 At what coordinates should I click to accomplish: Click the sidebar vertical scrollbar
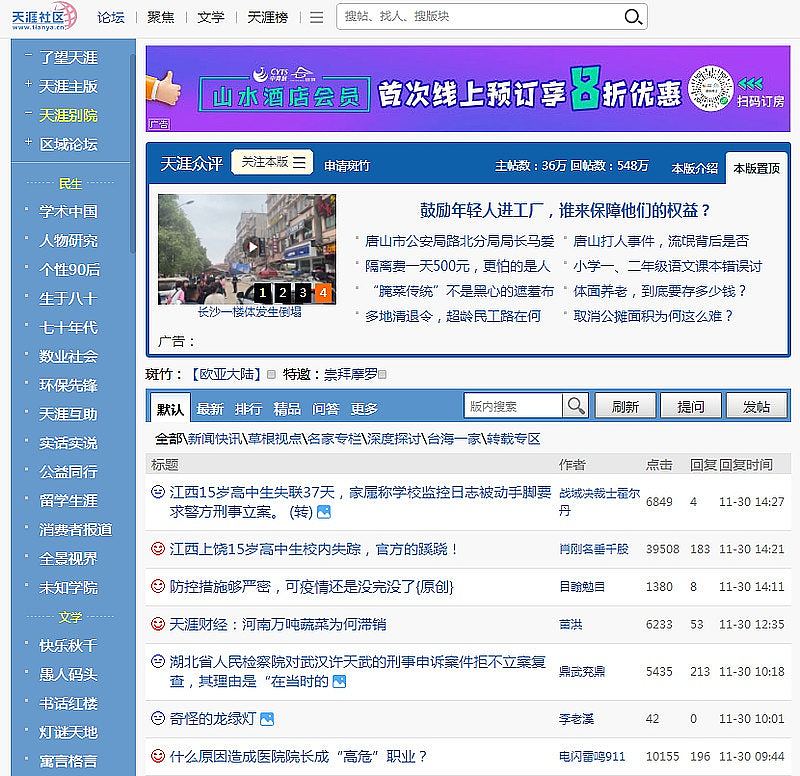pyautogui.click(x=133, y=153)
